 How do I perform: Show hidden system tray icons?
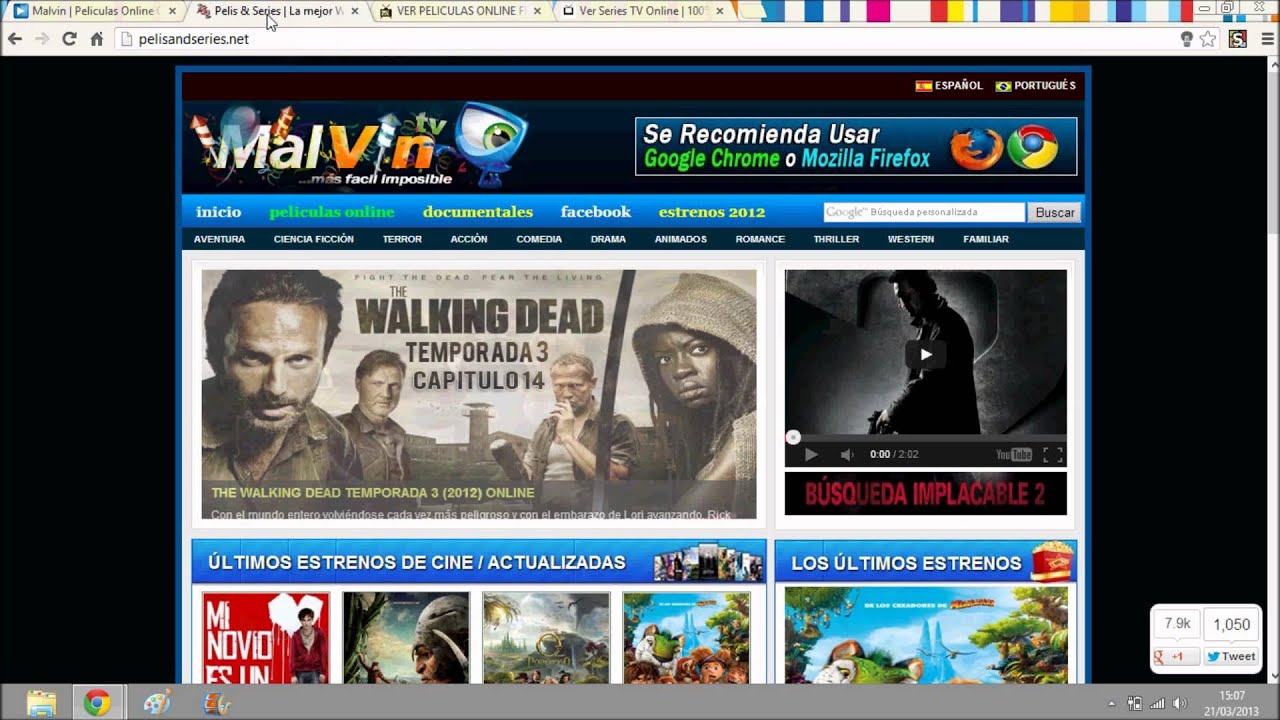[x=1112, y=703]
